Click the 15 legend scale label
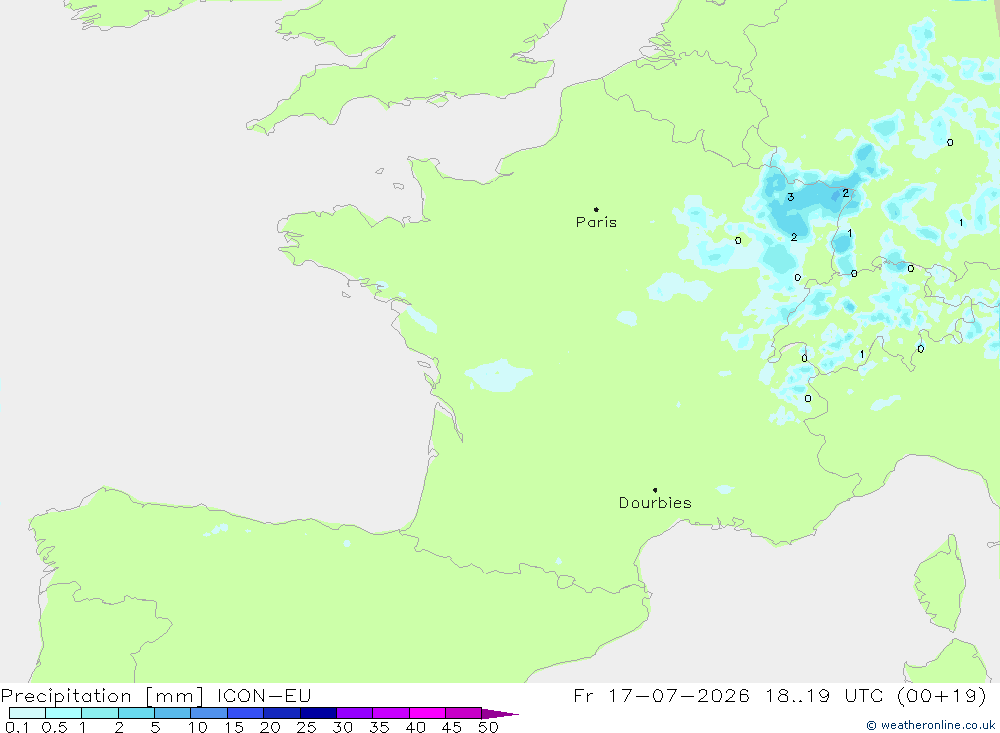The height and width of the screenshot is (733, 1000). [x=234, y=727]
